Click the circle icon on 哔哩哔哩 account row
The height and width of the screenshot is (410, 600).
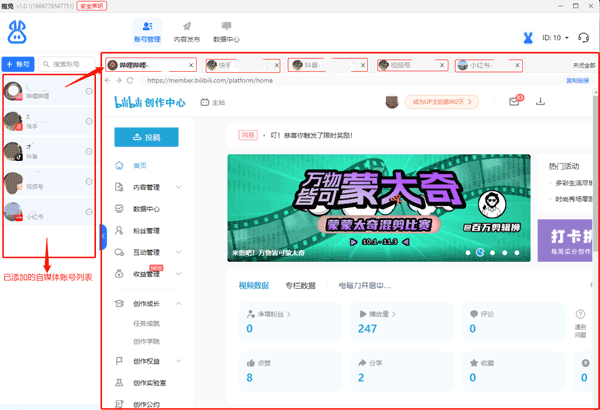pyautogui.click(x=89, y=91)
